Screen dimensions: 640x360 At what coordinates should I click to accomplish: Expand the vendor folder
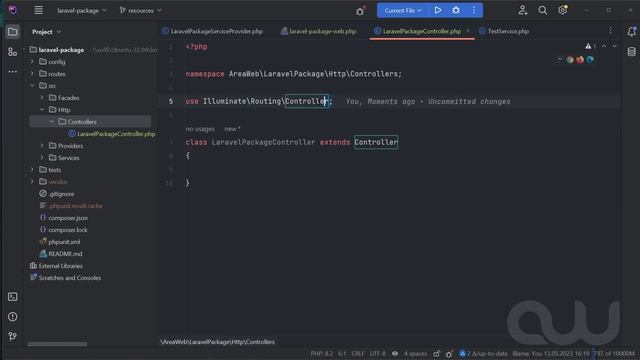point(32,182)
